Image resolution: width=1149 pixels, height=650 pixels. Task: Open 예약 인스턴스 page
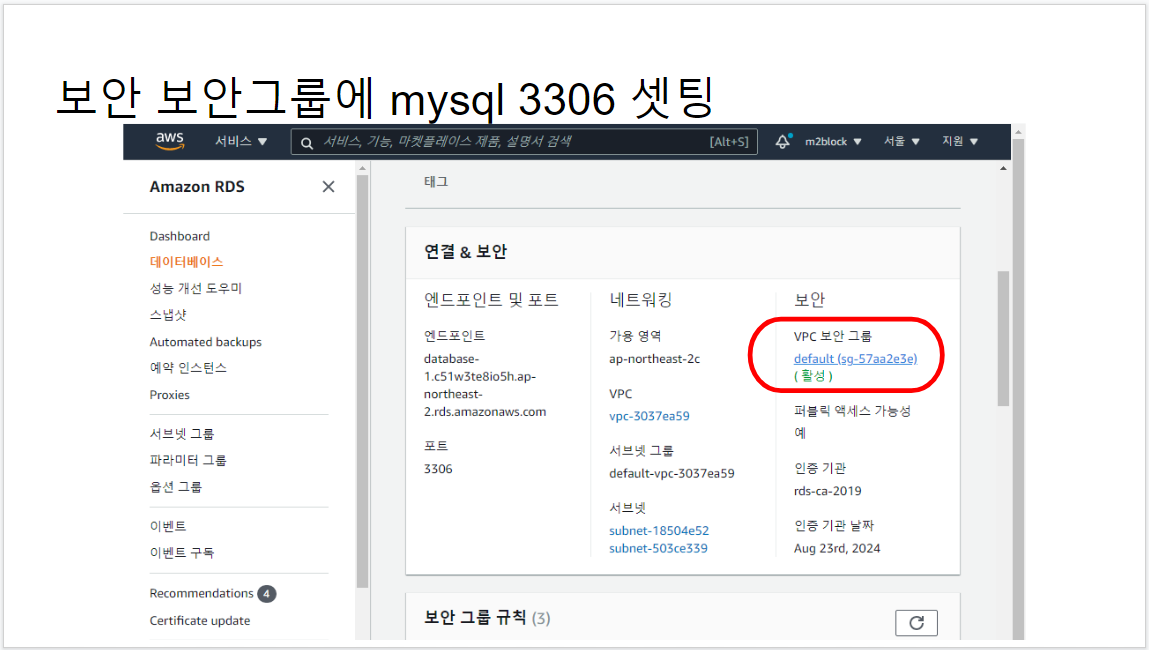click(188, 368)
